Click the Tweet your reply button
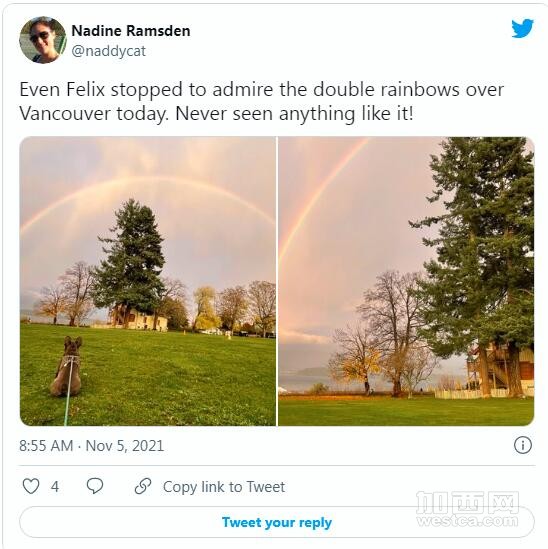Image resolution: width=548 pixels, height=549 pixels. (x=277, y=522)
